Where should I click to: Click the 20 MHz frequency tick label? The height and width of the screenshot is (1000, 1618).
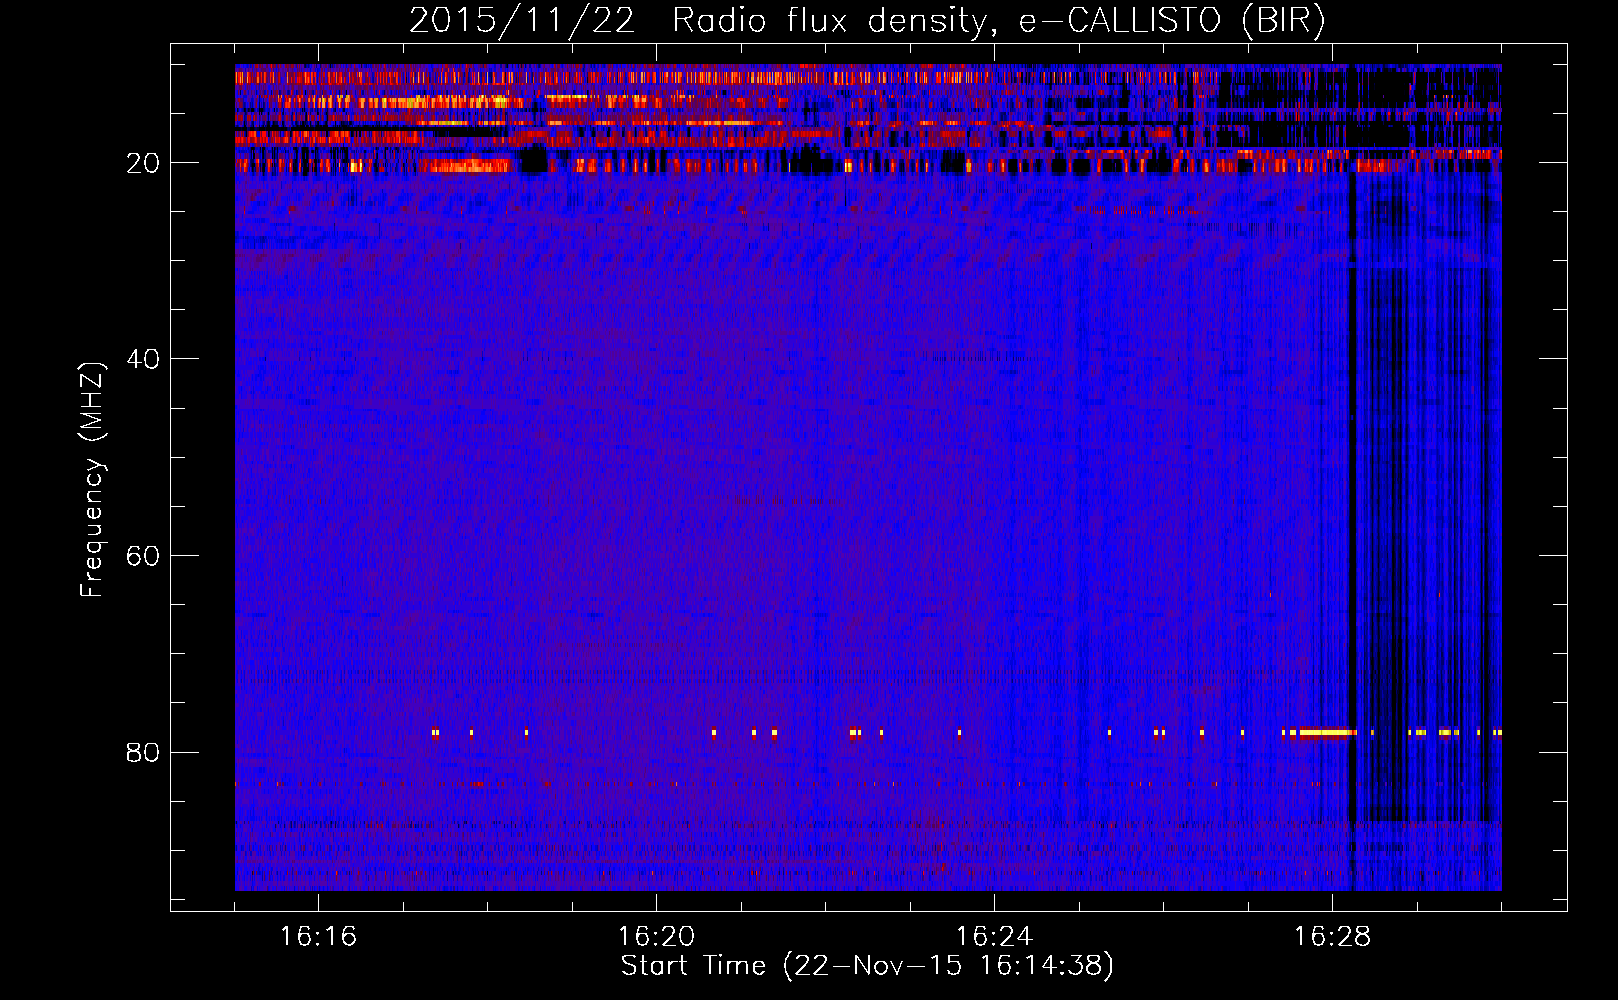(143, 163)
